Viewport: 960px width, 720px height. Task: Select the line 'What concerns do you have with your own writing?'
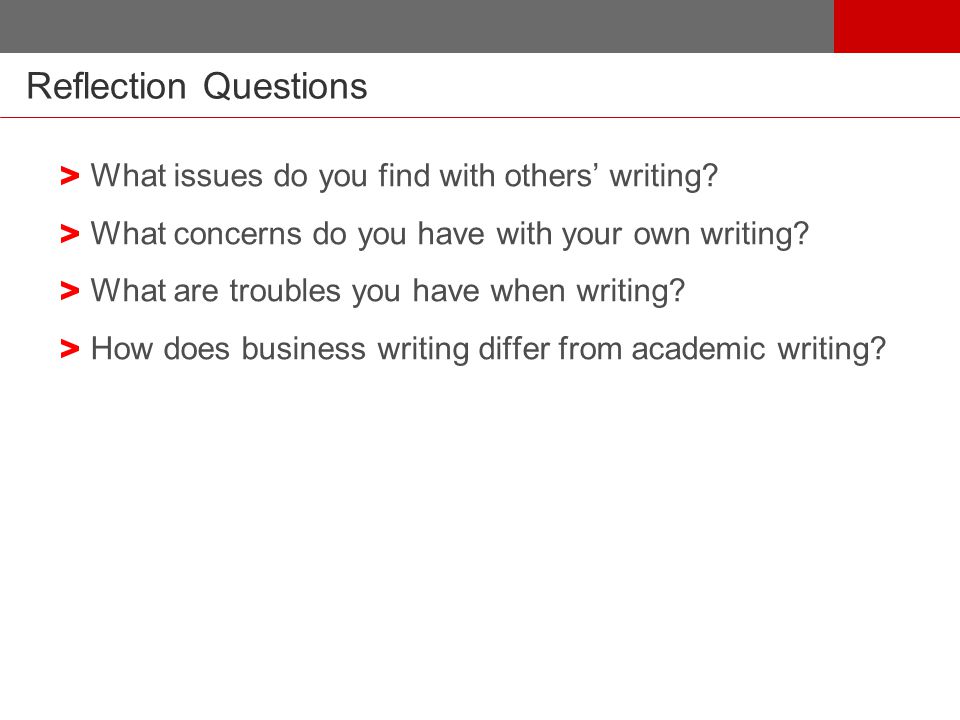pyautogui.click(x=450, y=234)
